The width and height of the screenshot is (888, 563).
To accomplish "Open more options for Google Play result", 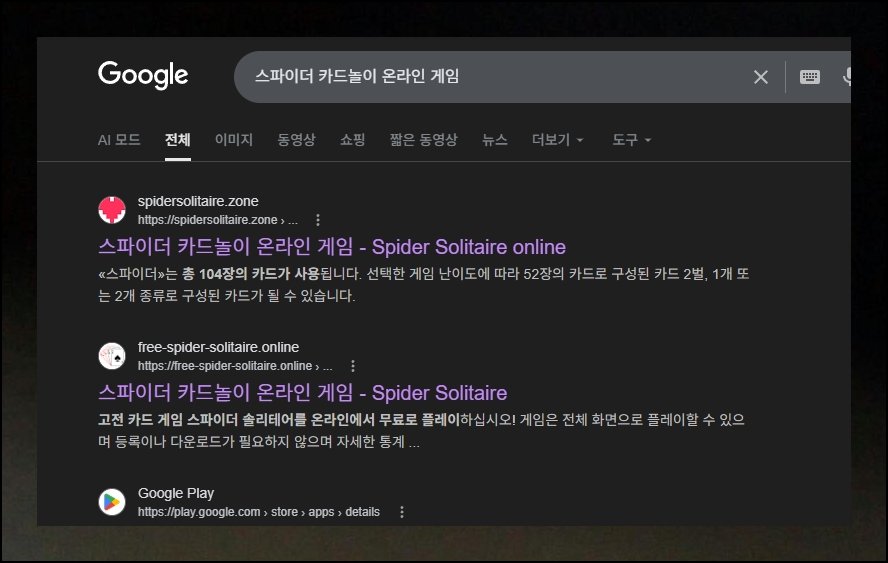I will click(402, 512).
